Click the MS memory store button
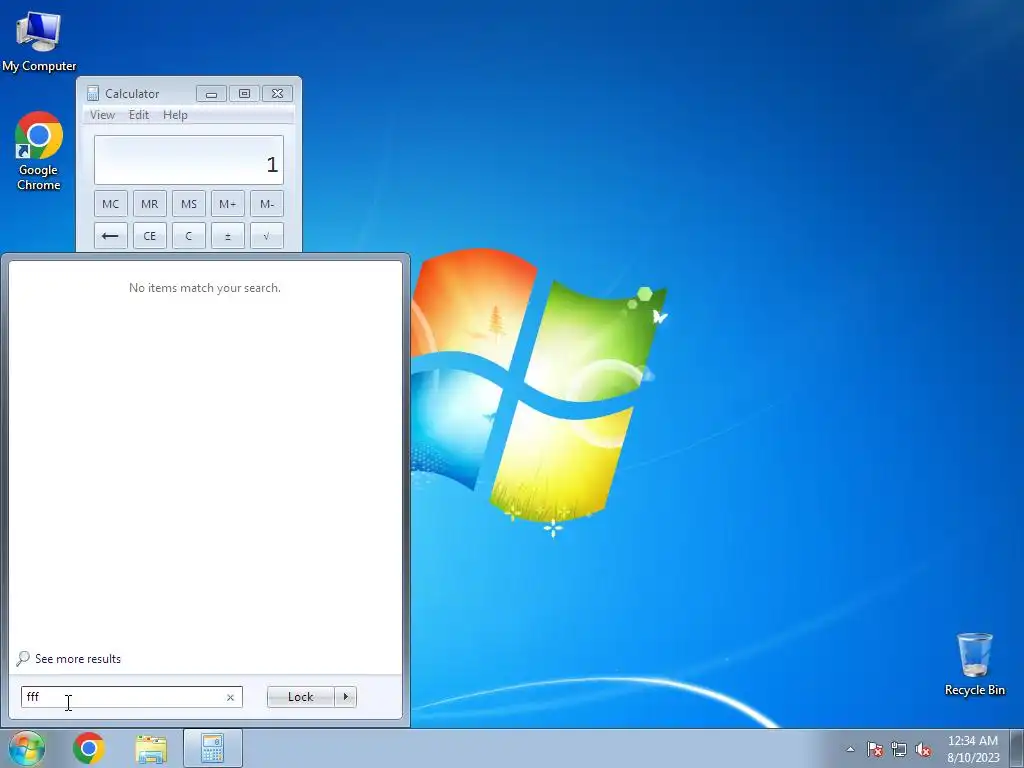This screenshot has width=1024, height=768. coord(189,204)
